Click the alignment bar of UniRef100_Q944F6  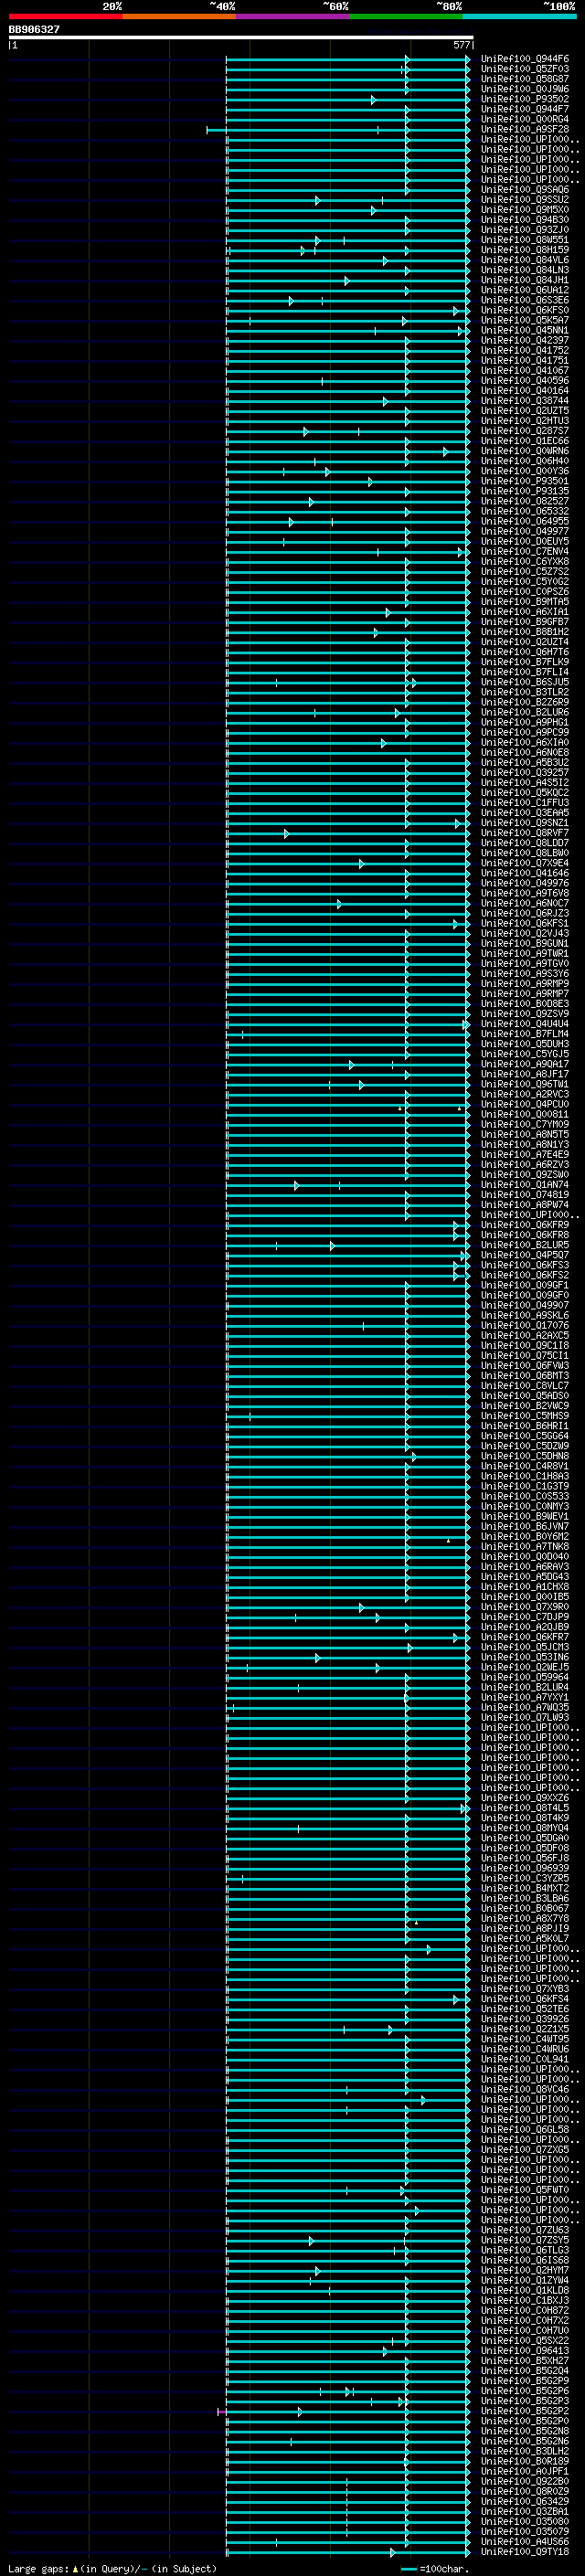(348, 60)
